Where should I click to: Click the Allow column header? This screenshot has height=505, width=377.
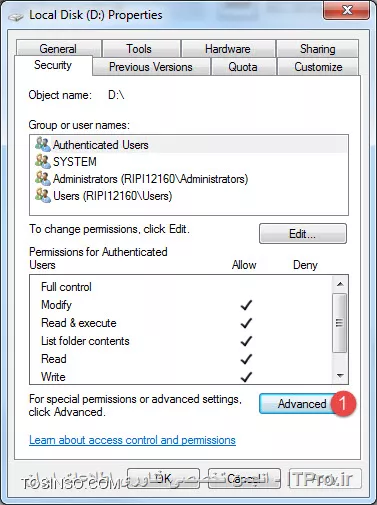click(x=244, y=265)
